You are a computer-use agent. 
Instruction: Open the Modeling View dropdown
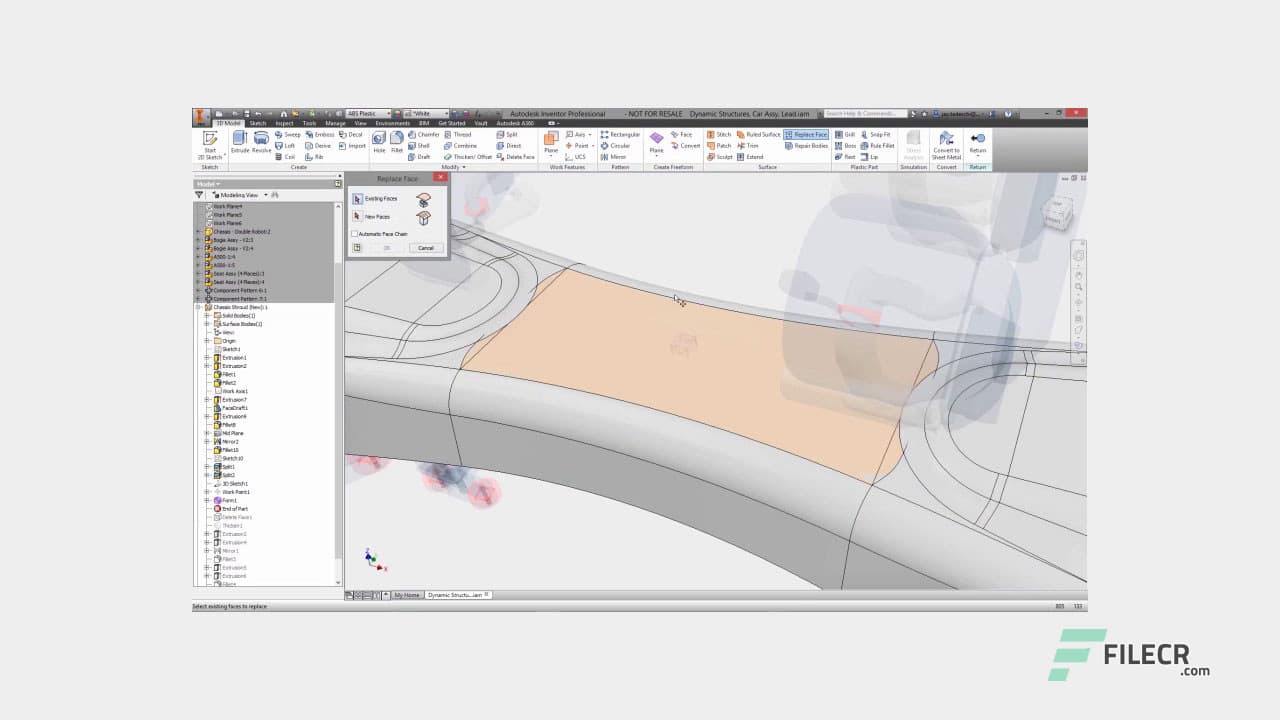point(265,195)
